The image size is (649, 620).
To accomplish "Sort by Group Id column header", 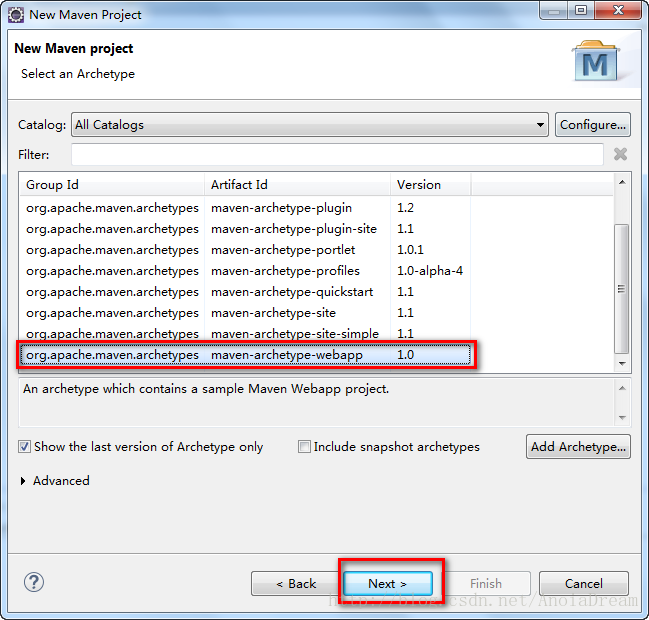I will (112, 185).
